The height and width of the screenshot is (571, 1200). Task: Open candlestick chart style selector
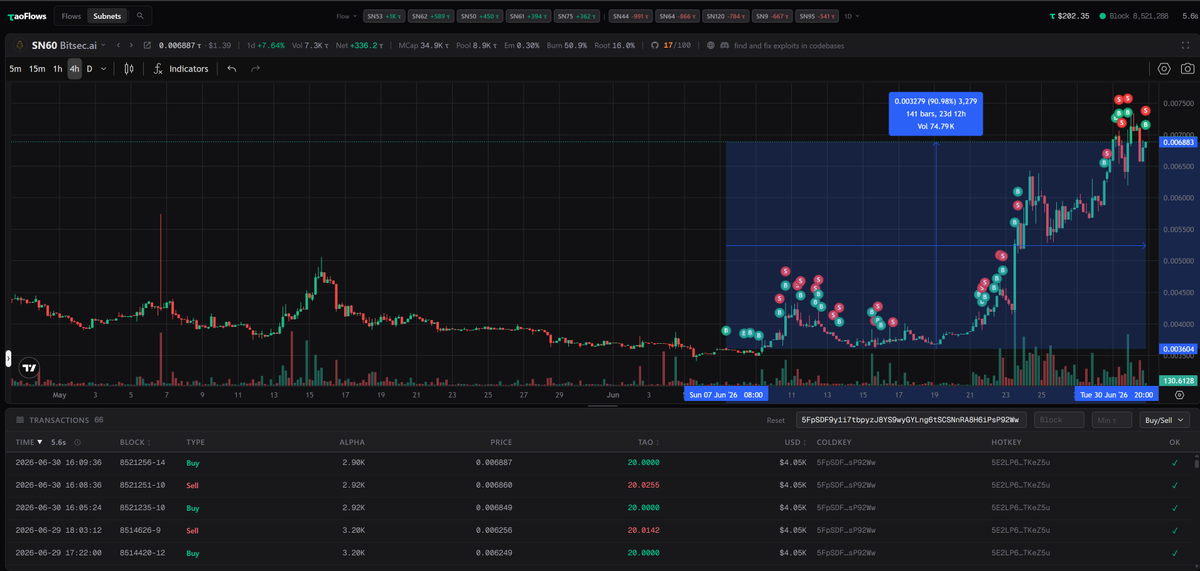(x=129, y=69)
